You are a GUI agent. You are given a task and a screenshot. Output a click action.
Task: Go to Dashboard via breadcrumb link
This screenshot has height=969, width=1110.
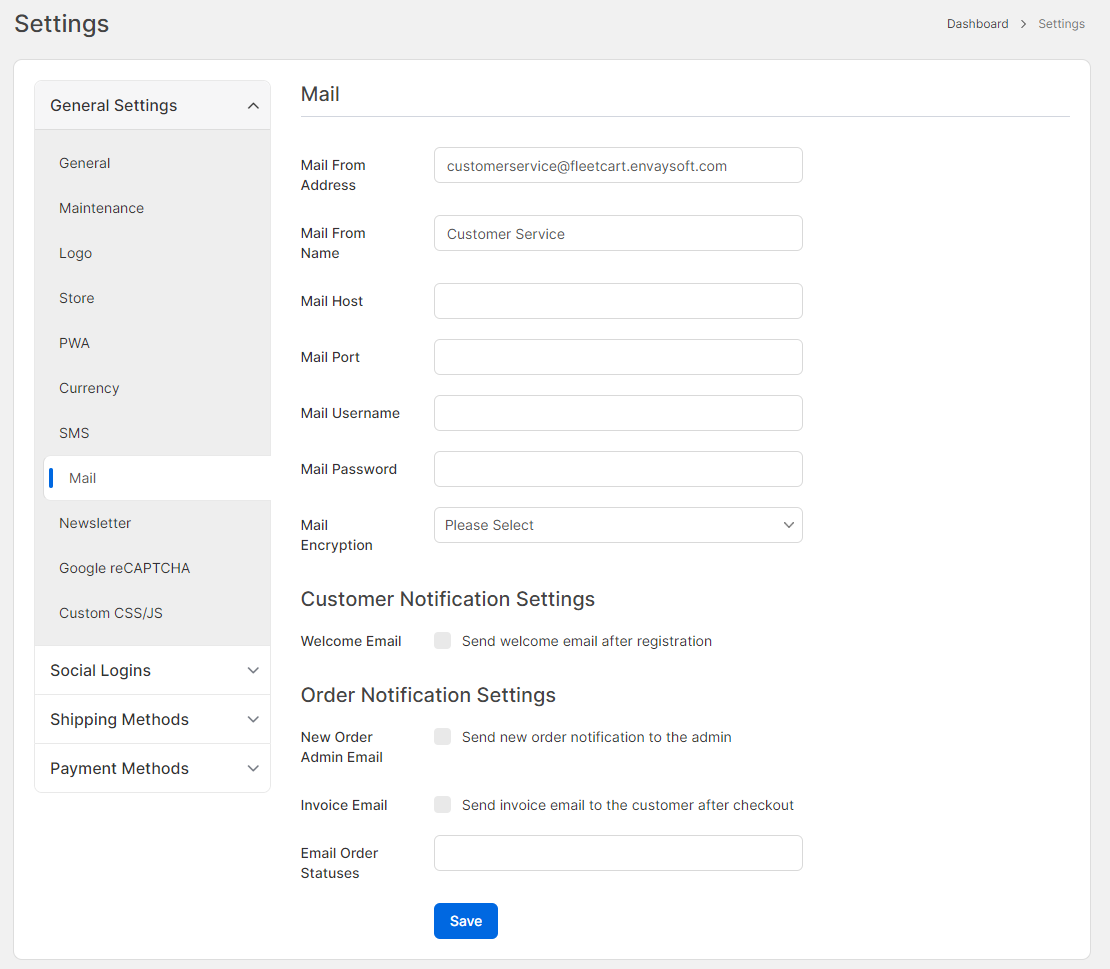click(x=977, y=24)
